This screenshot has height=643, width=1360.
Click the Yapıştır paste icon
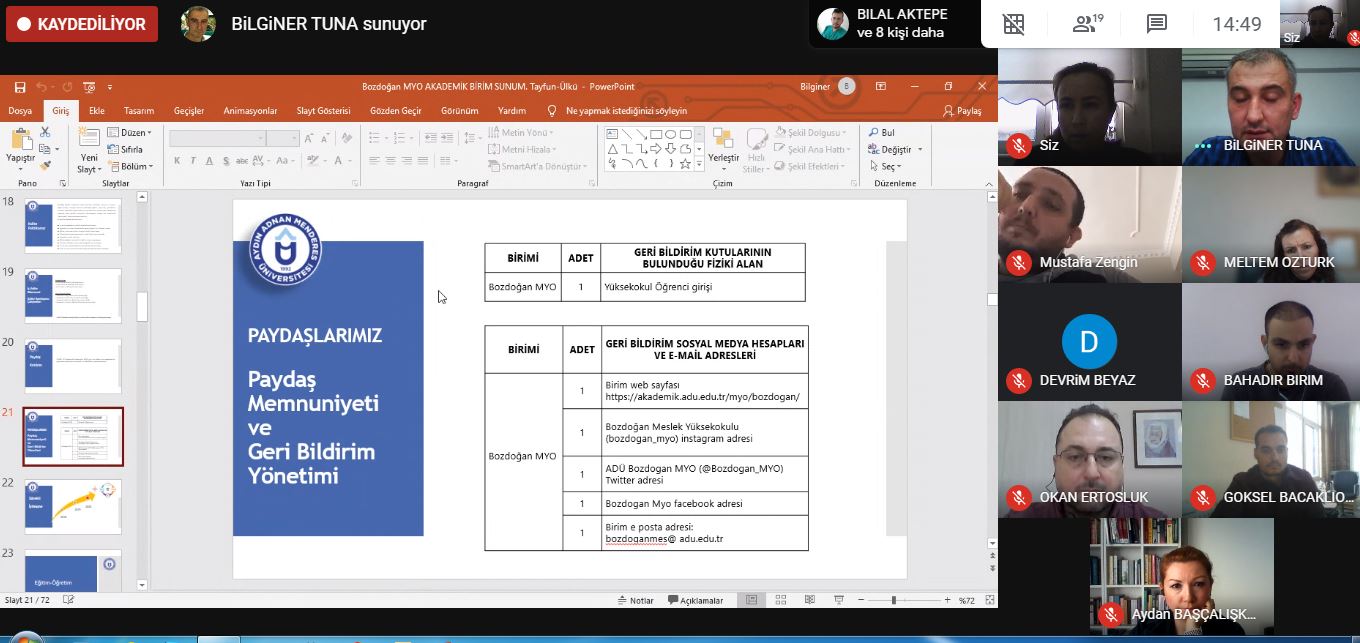[20, 143]
